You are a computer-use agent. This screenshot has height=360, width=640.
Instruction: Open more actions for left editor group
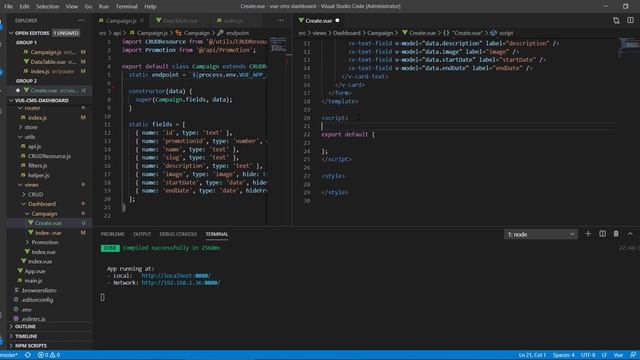280,20
